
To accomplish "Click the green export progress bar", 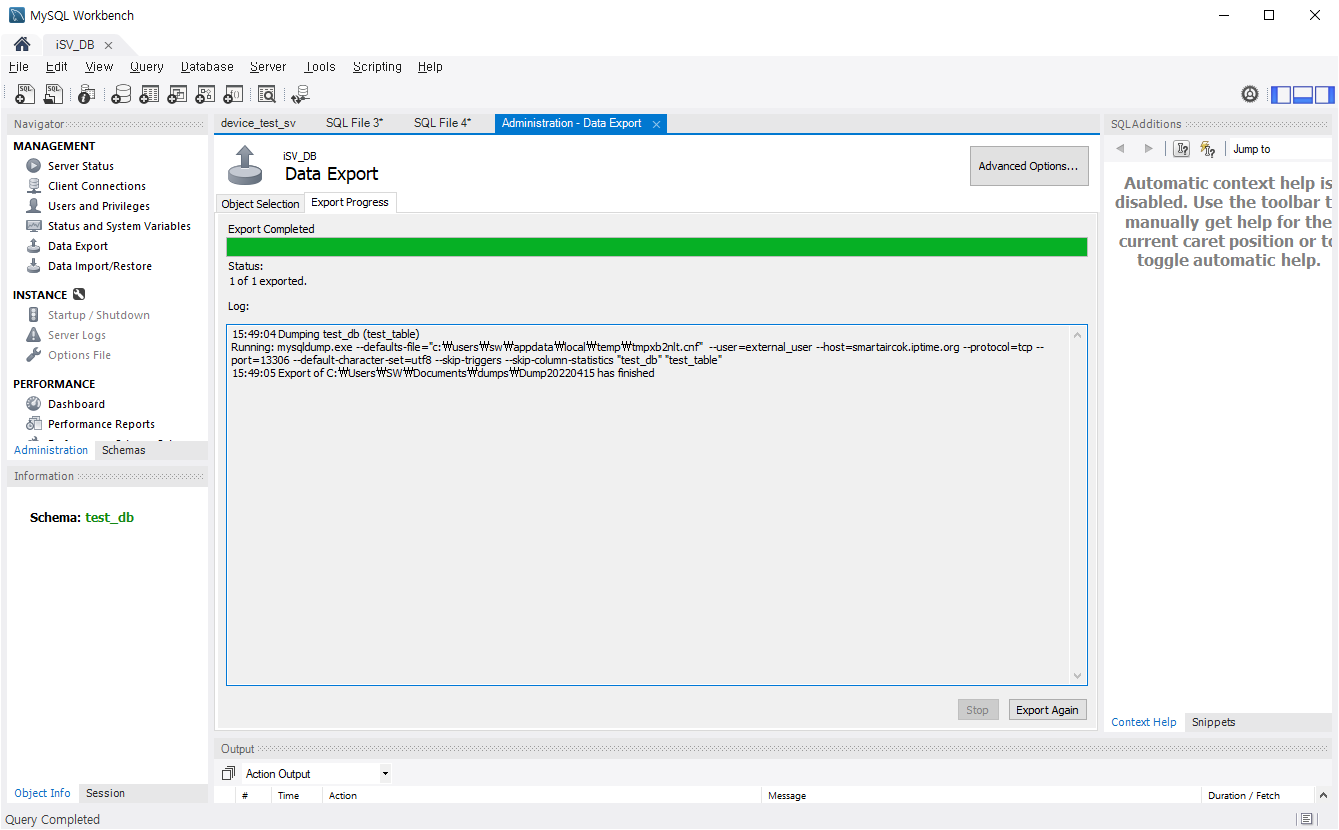I will (x=657, y=247).
